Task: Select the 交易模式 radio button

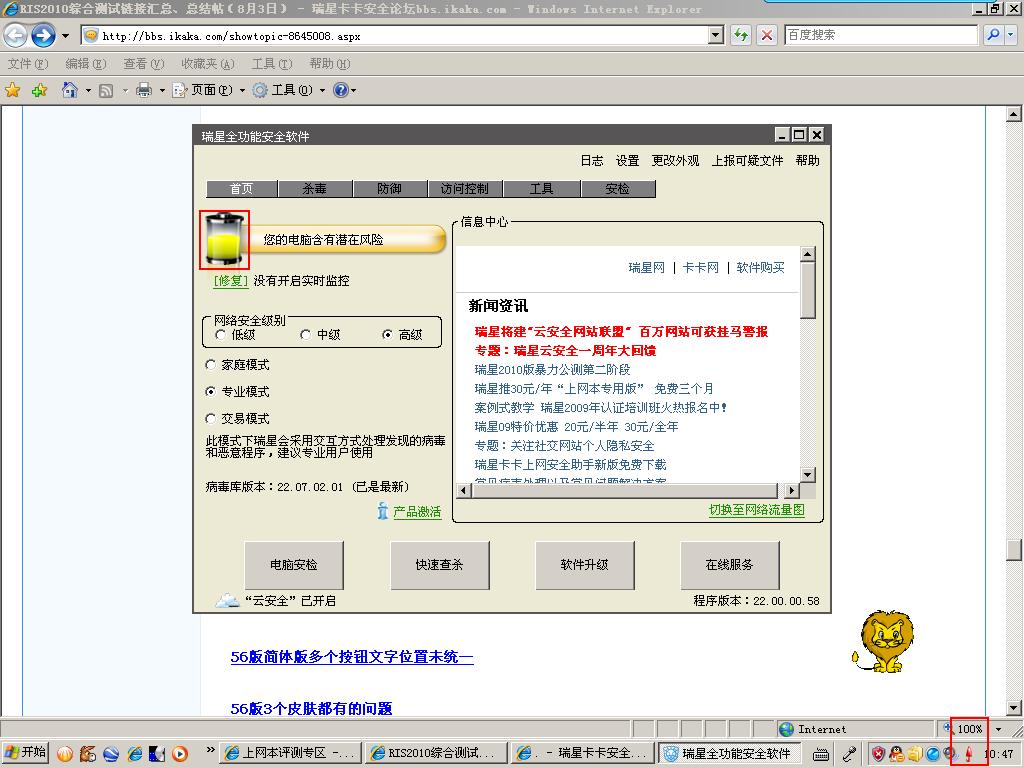Action: click(x=210, y=418)
